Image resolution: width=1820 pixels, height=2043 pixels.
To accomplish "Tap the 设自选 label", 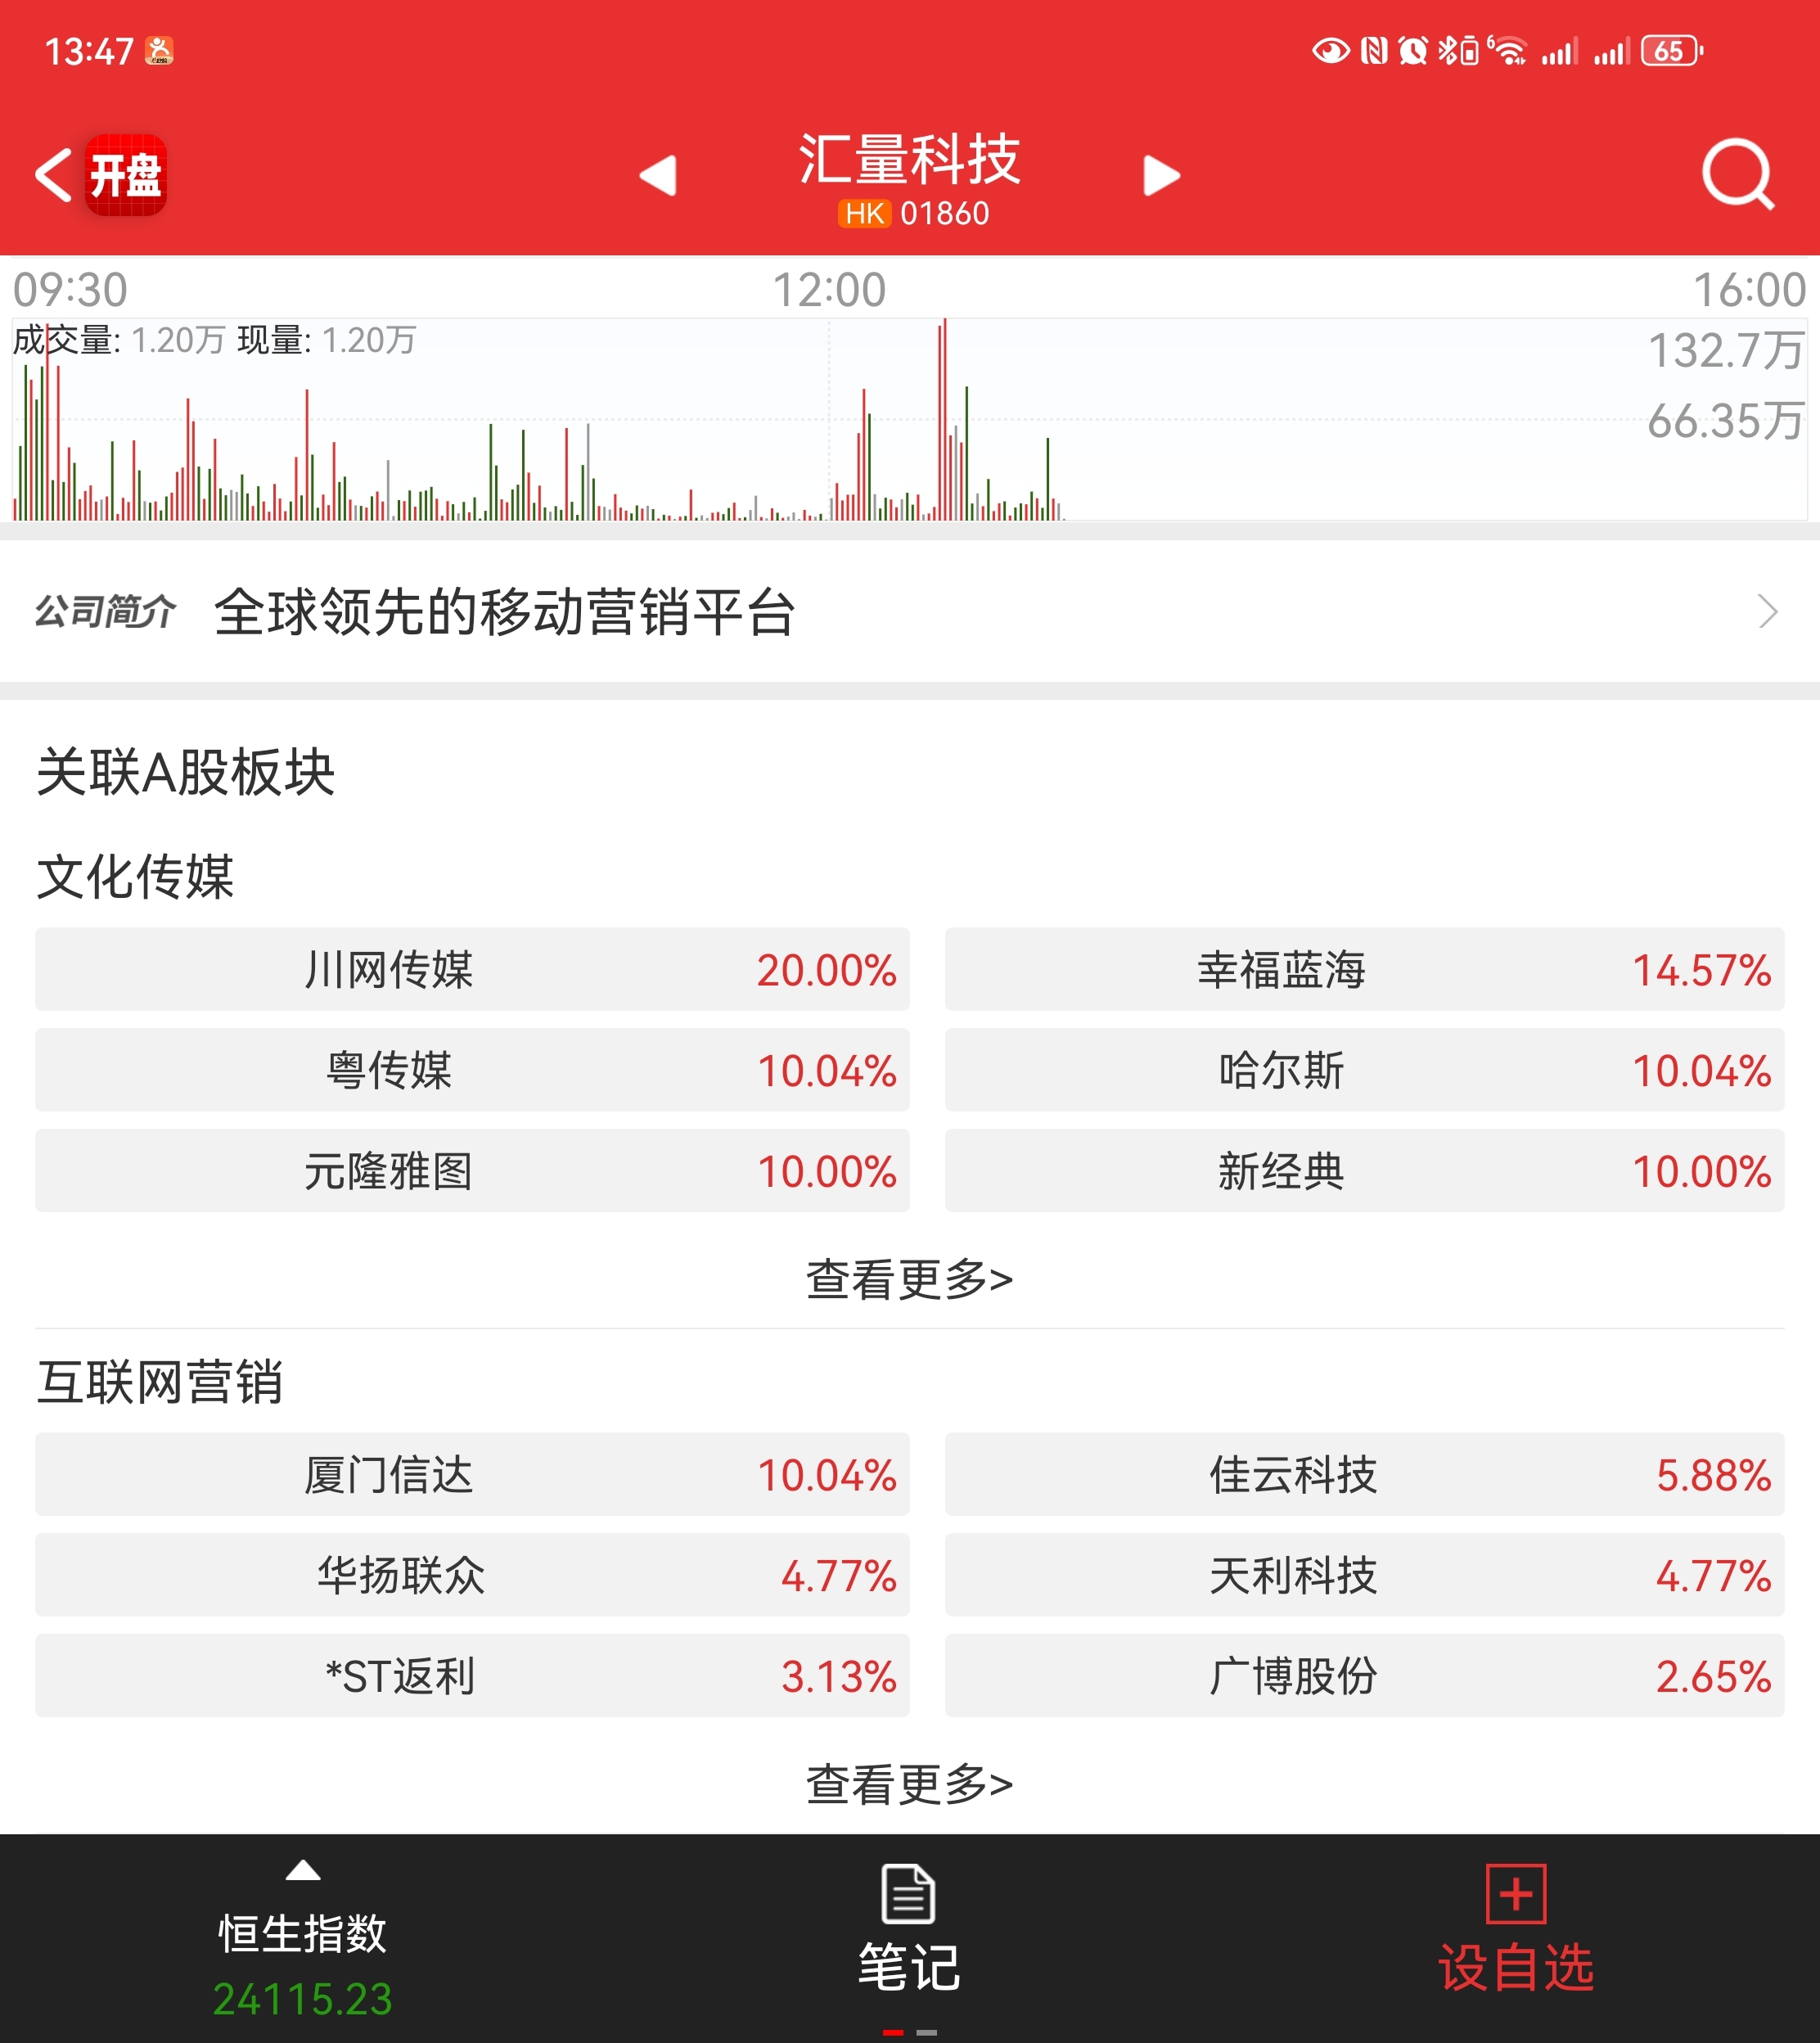I will coord(1516,1967).
